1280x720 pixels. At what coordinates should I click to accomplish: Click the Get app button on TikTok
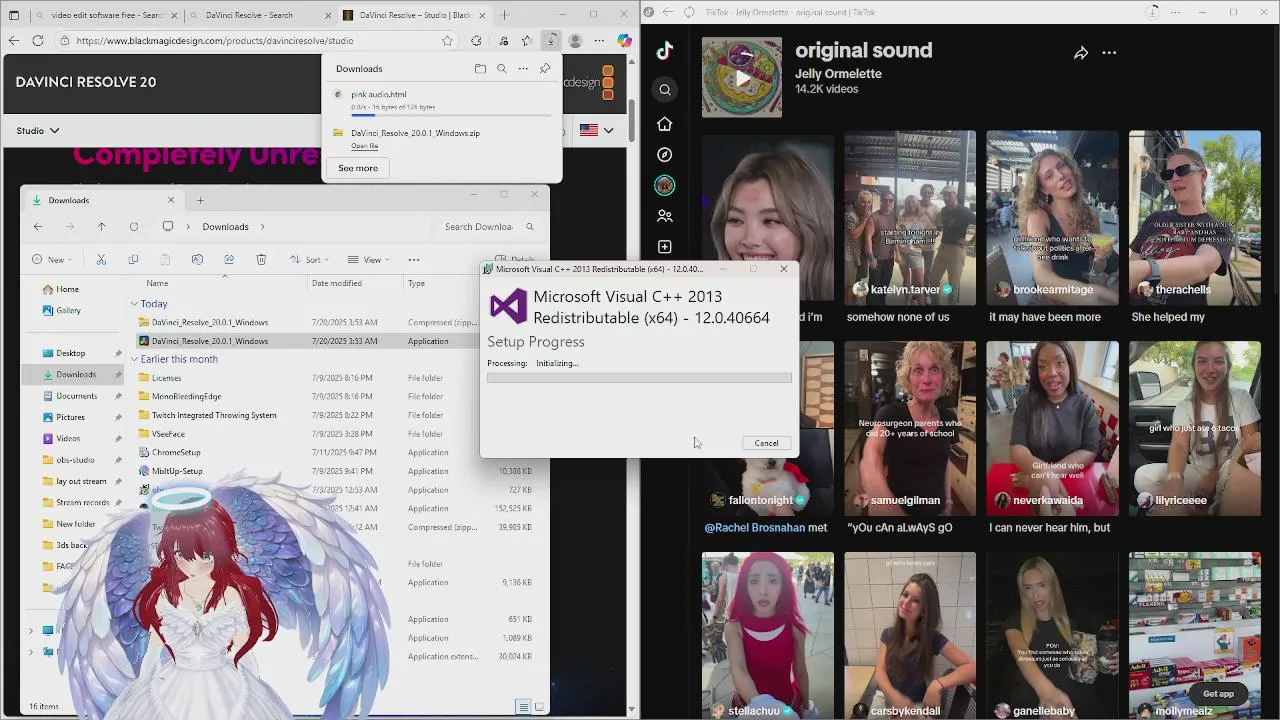click(1218, 694)
